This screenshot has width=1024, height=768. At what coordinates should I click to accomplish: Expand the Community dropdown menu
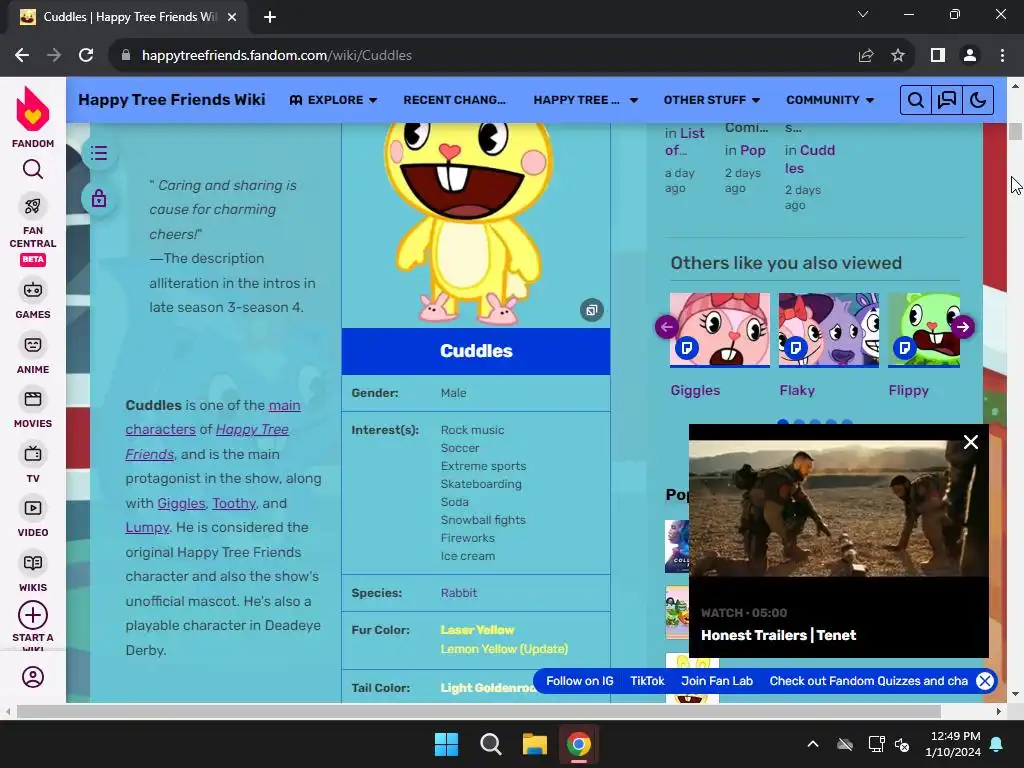click(830, 100)
